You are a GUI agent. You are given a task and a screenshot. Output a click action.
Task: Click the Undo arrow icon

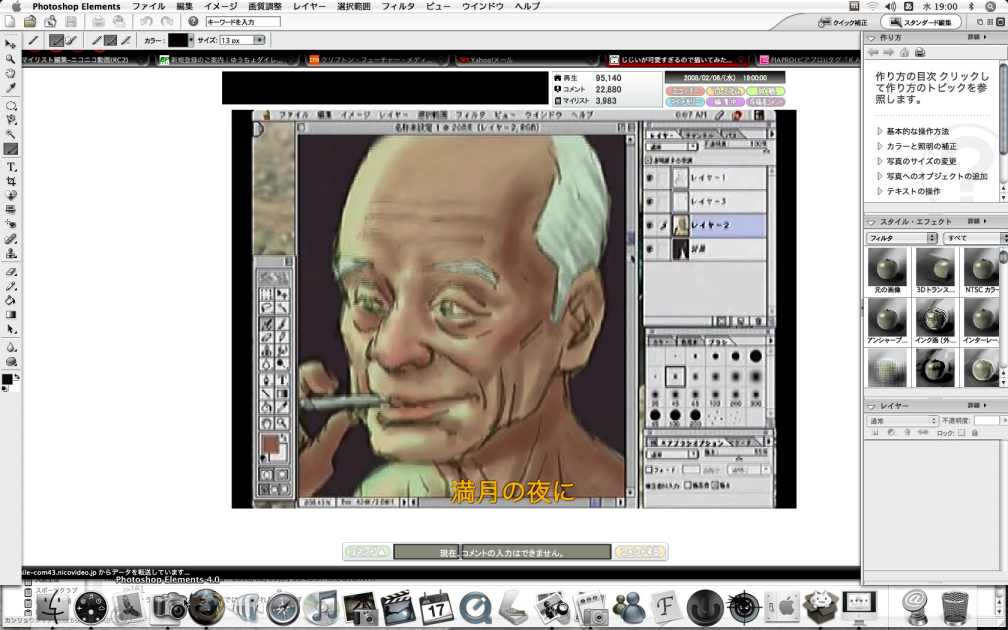[147, 21]
